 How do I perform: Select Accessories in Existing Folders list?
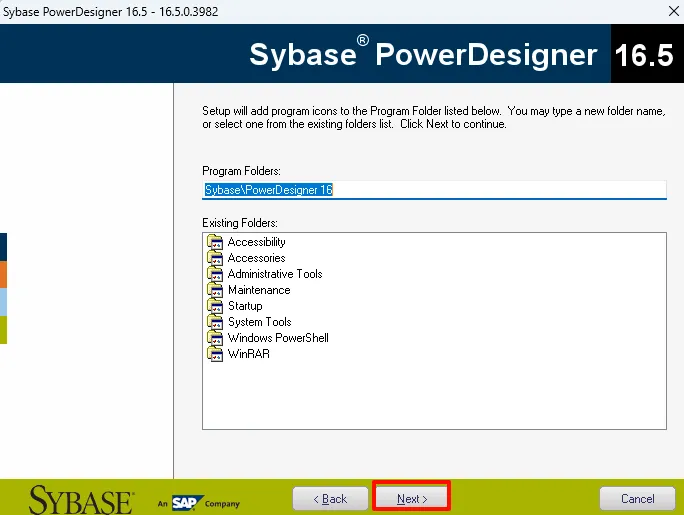[x=256, y=258]
